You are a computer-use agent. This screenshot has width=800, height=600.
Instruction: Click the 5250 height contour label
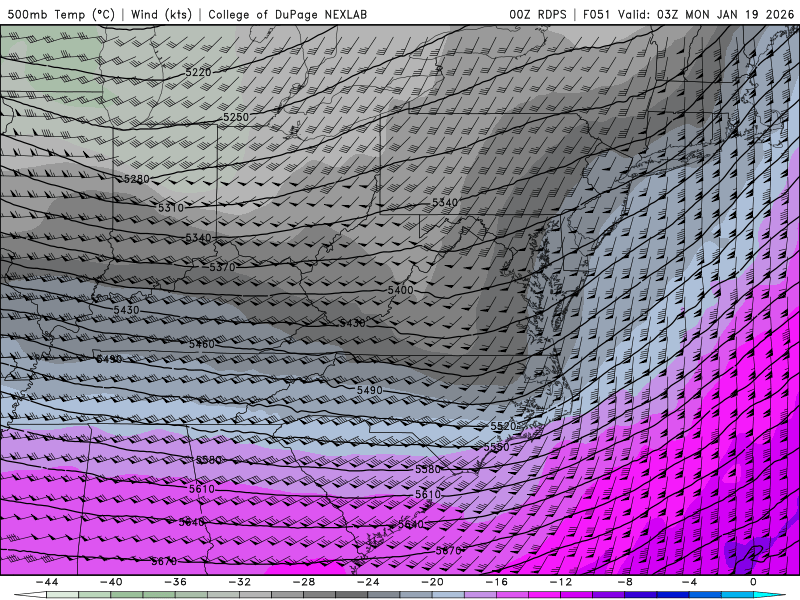pyautogui.click(x=236, y=117)
